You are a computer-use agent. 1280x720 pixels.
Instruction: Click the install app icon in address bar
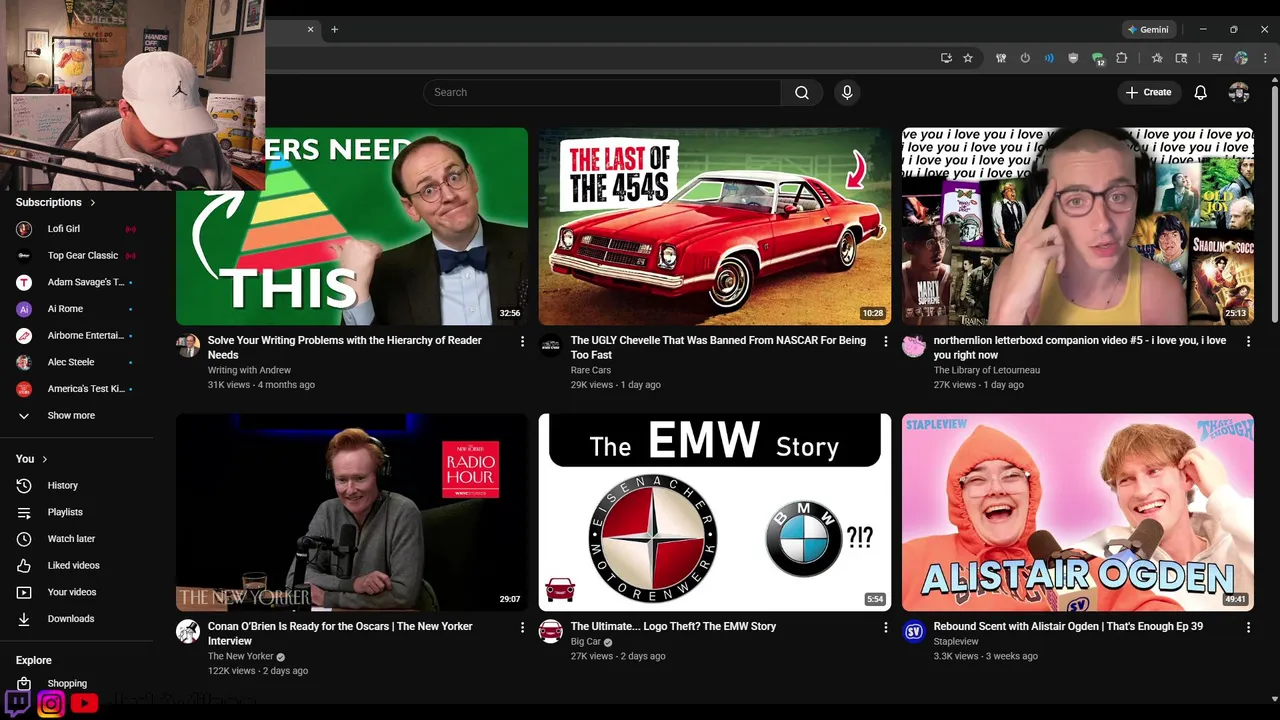point(946,58)
